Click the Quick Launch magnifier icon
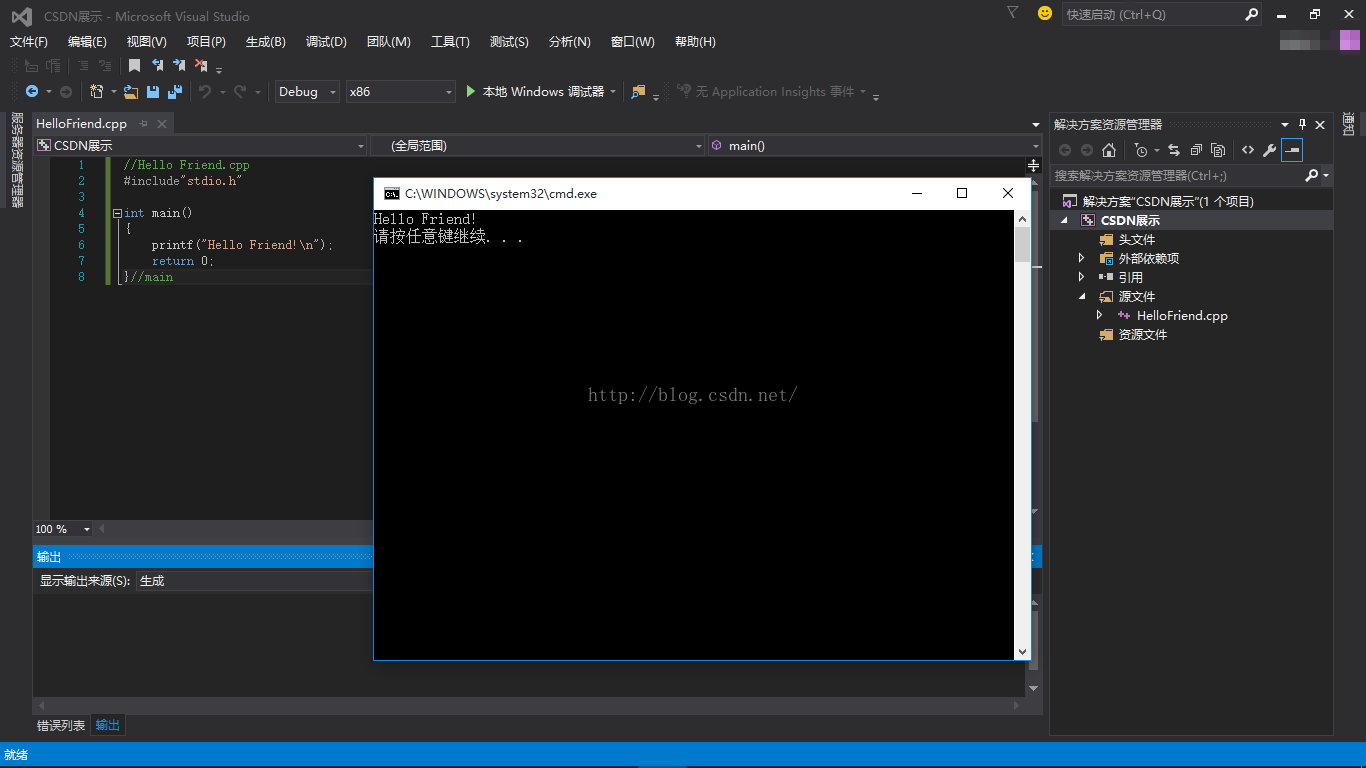Viewport: 1366px width, 768px height. pos(1251,14)
